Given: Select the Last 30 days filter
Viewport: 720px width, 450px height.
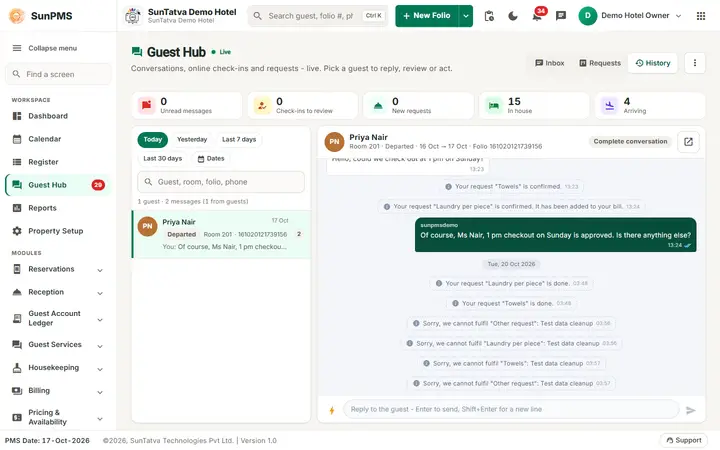Looking at the screenshot, I should (163, 158).
